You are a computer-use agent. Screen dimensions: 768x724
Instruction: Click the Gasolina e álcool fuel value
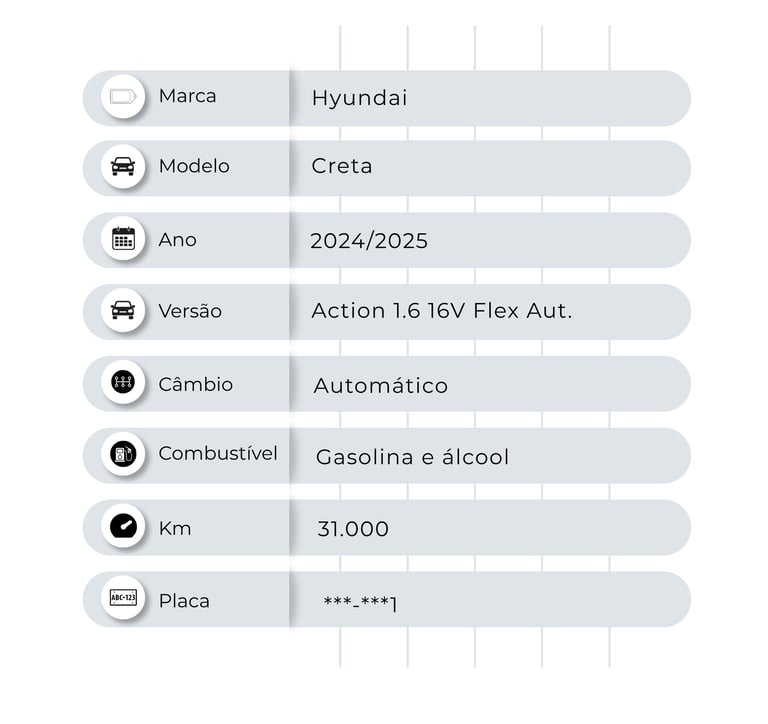coord(412,458)
